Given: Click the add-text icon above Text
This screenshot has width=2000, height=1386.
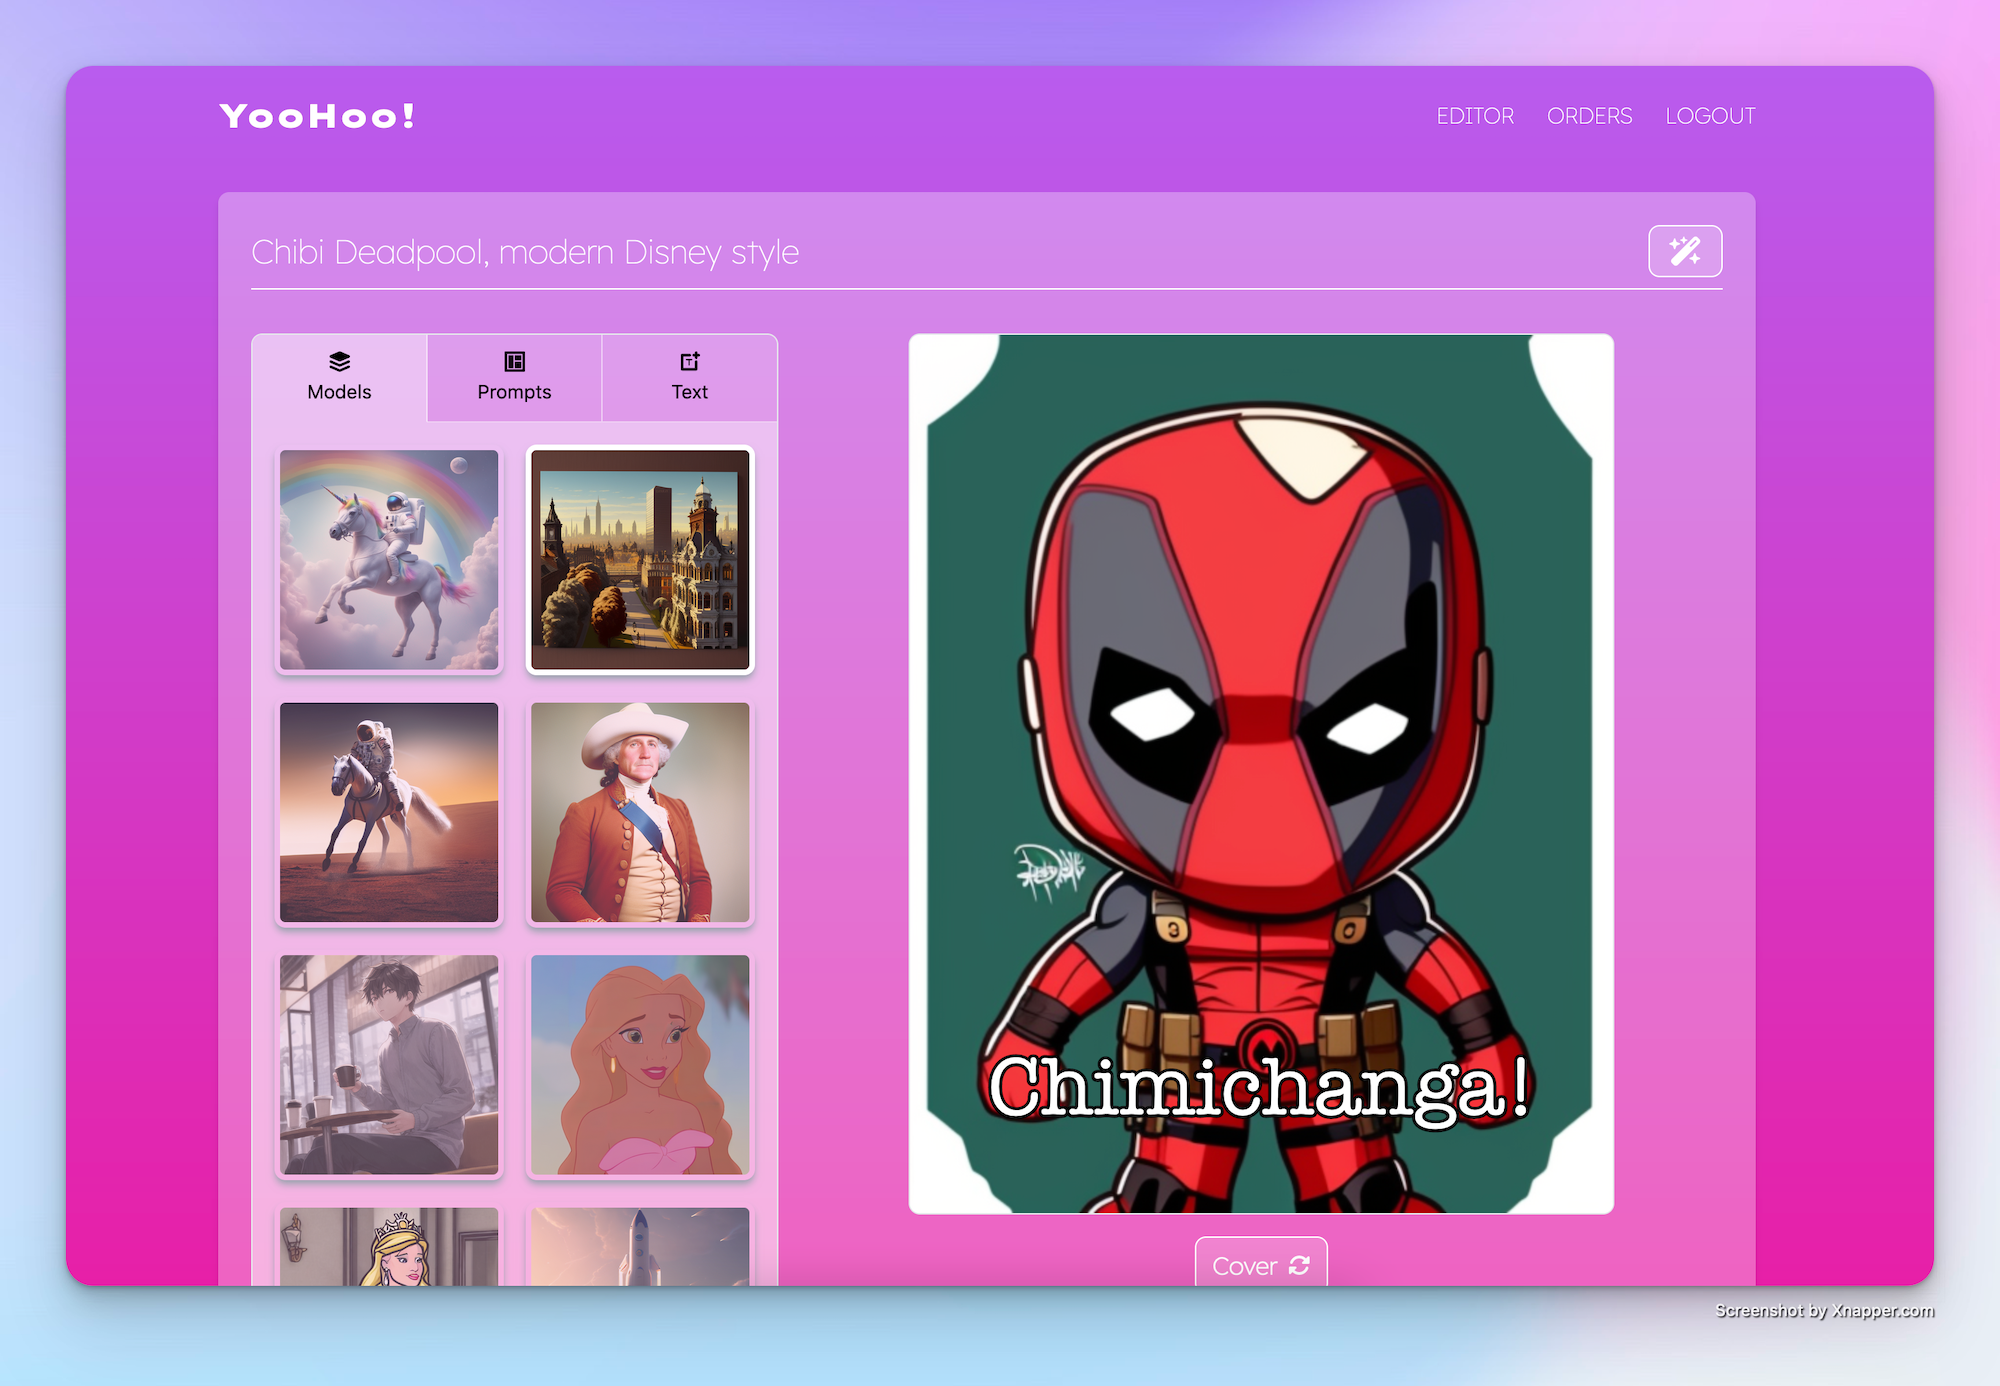Looking at the screenshot, I should click(x=689, y=361).
